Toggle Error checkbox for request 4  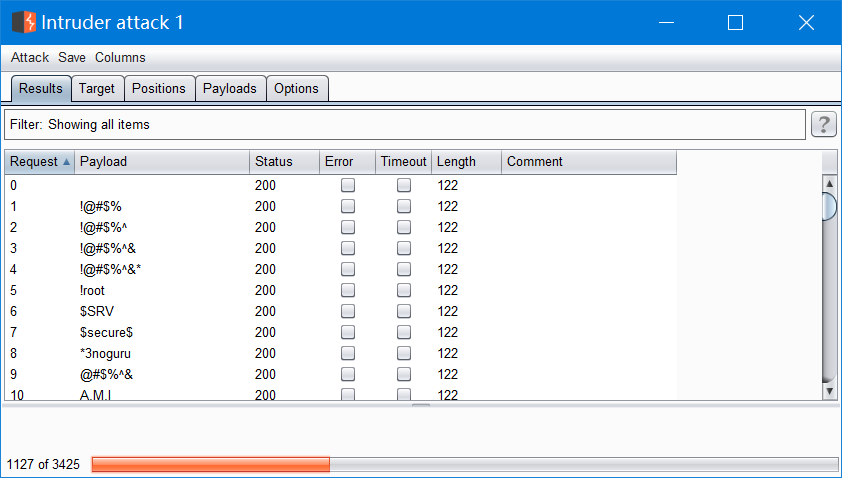(348, 269)
